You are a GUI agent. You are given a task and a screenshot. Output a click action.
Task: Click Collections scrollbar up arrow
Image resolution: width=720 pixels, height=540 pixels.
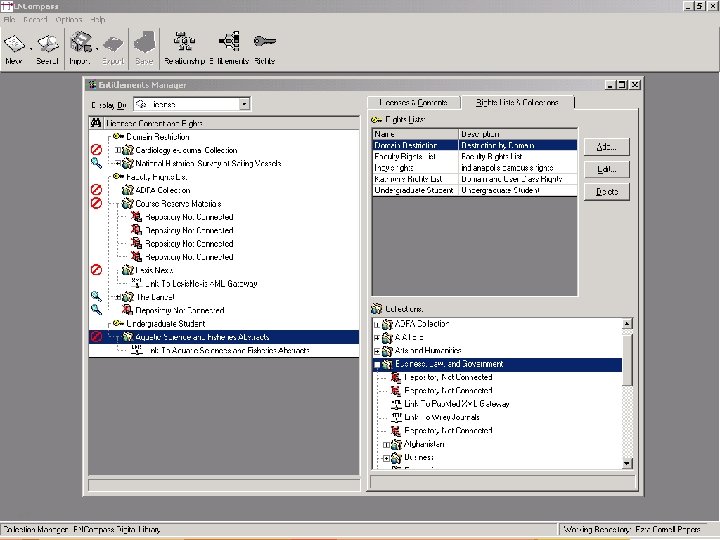pos(627,323)
